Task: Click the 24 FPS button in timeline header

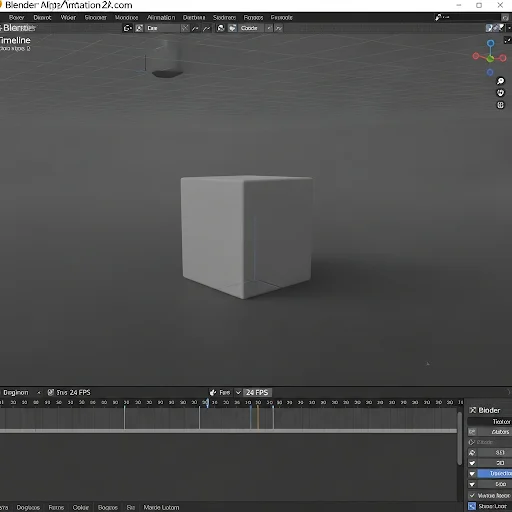Action: tap(257, 393)
